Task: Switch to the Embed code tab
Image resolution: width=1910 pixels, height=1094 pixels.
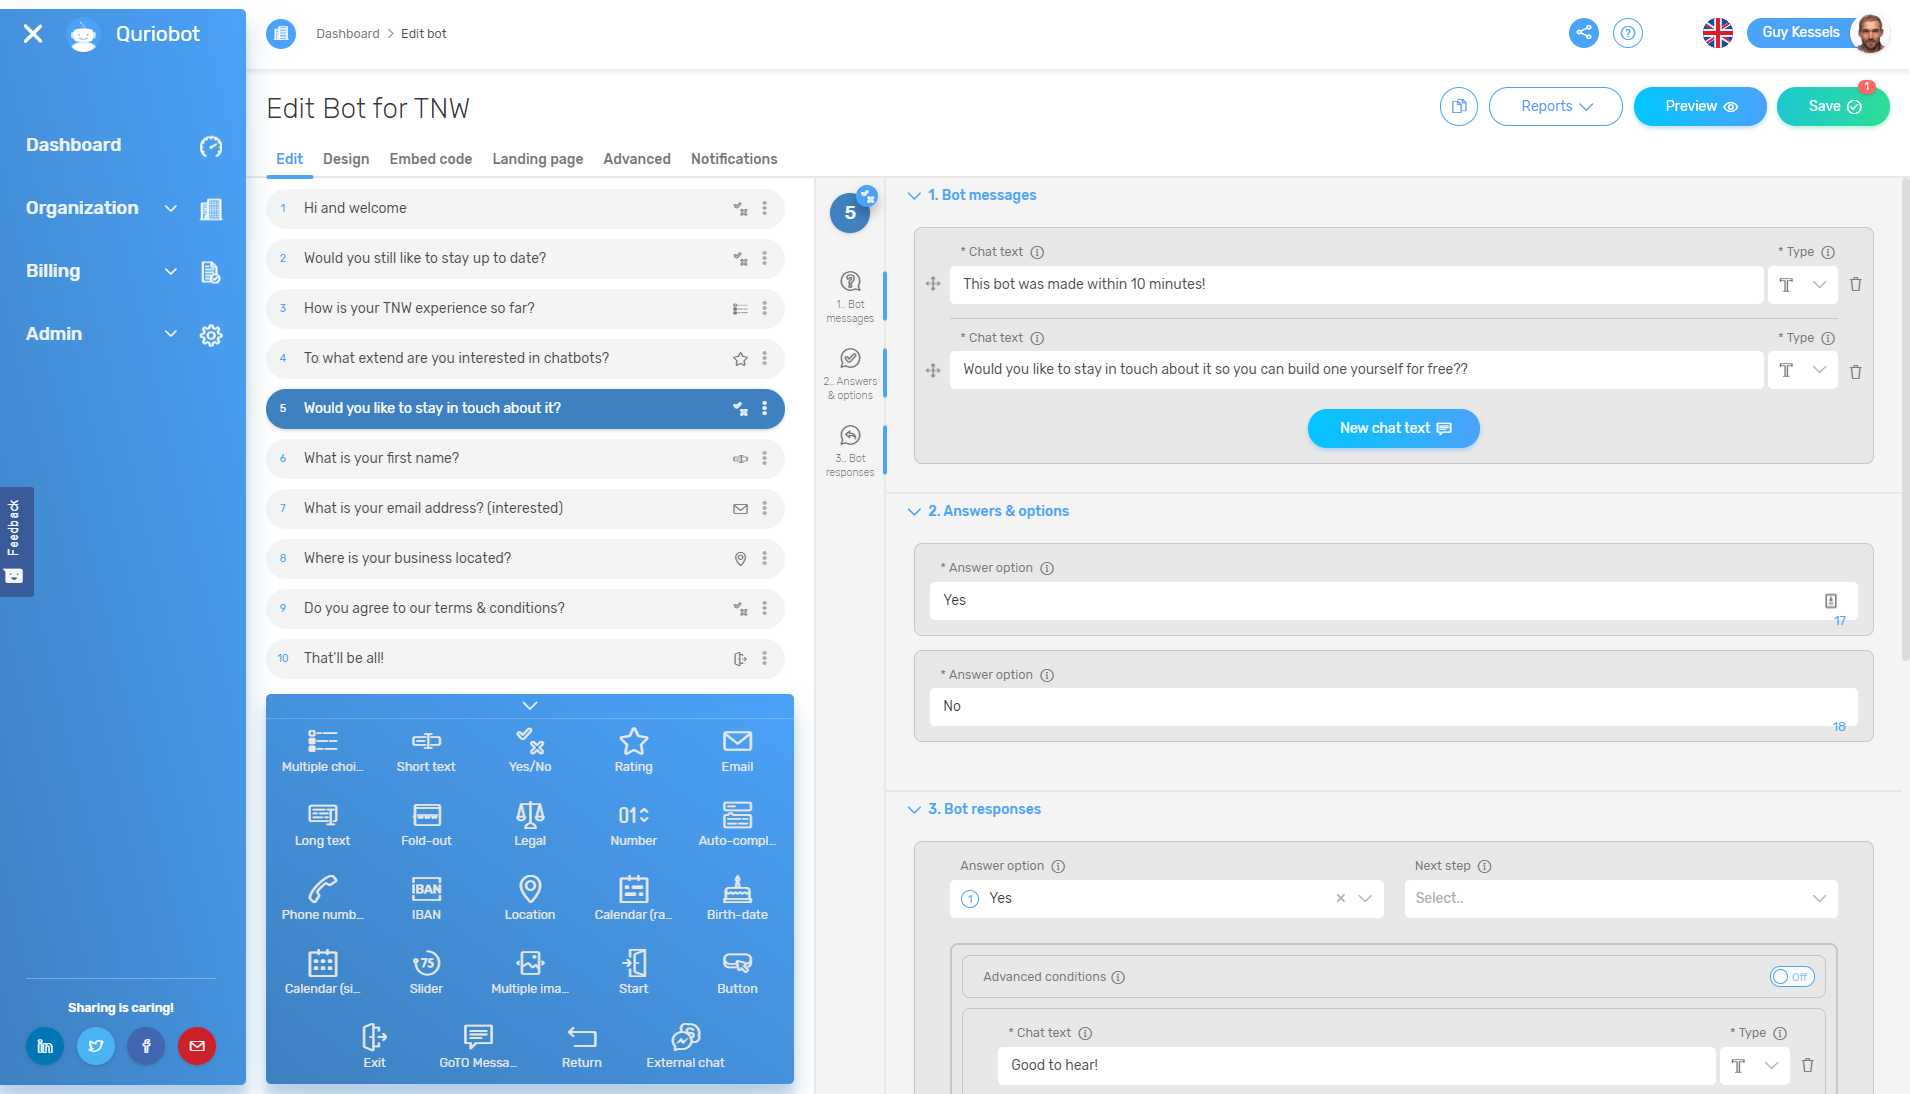Action: (430, 159)
